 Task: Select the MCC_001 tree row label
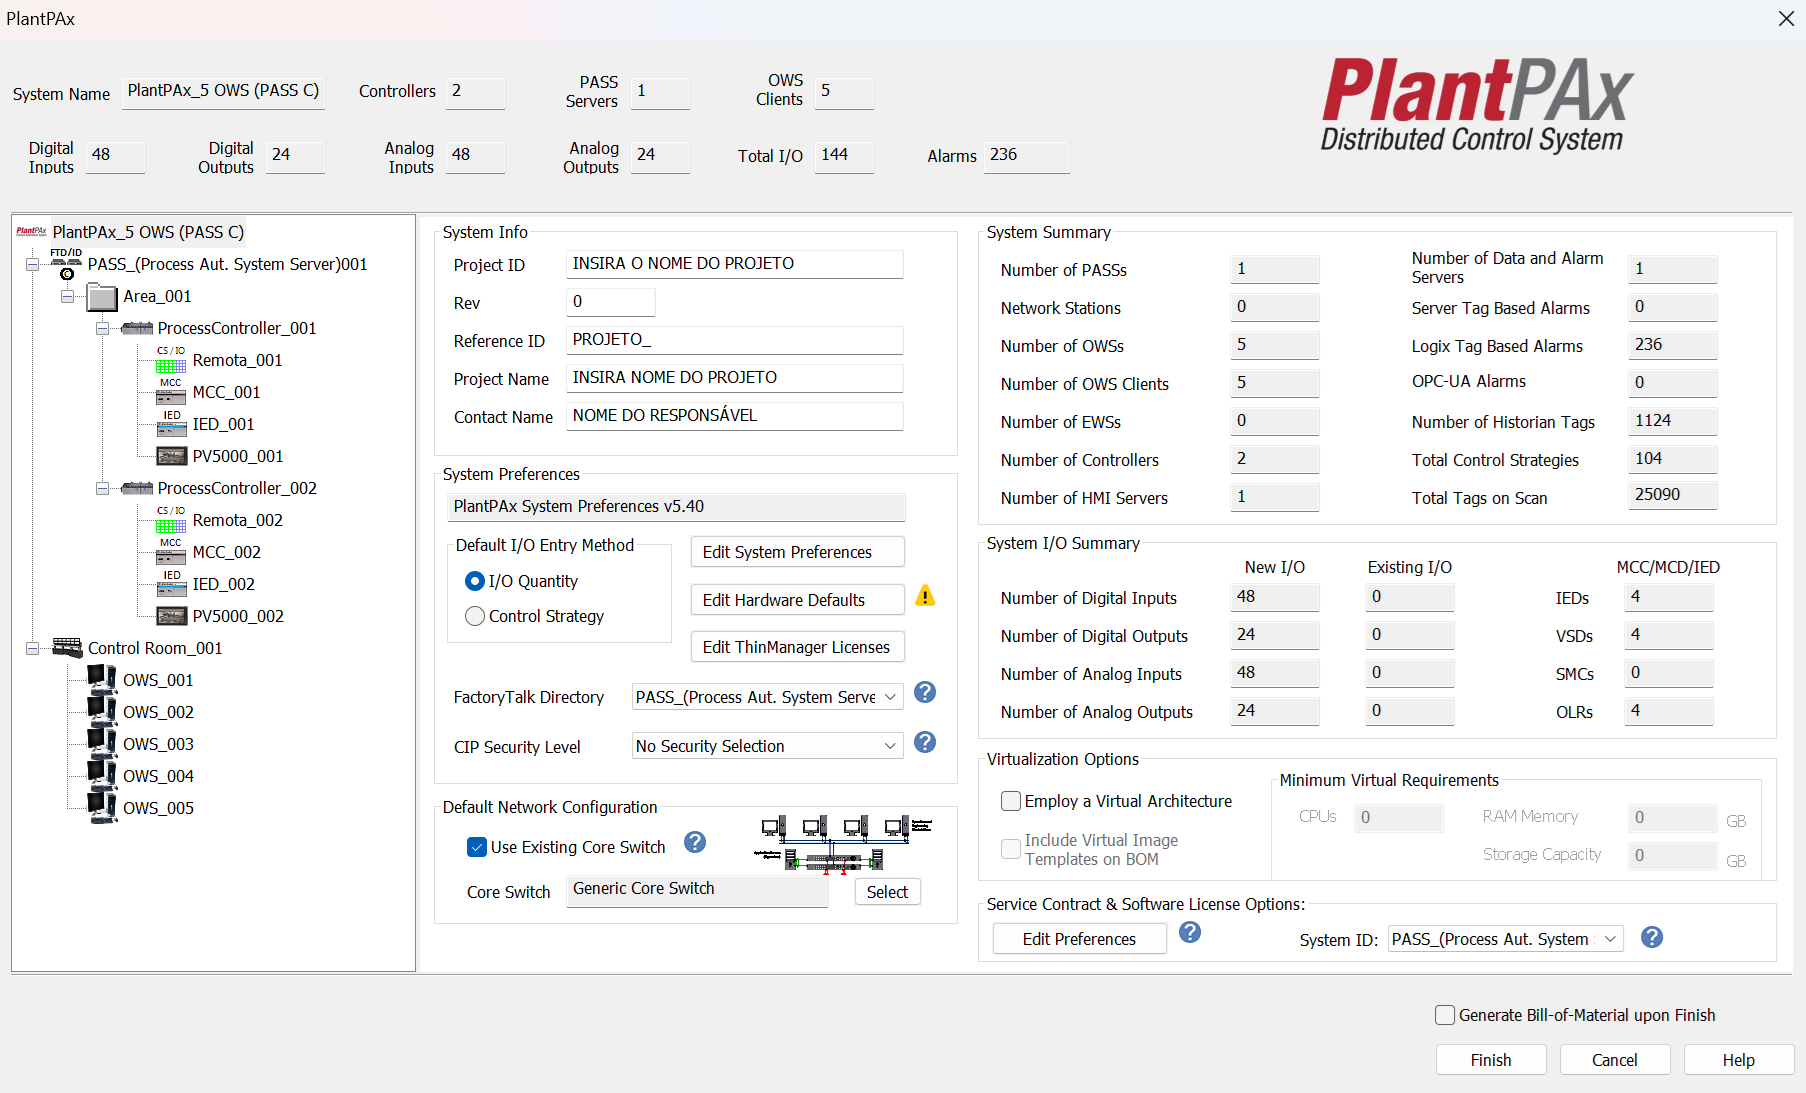(226, 392)
